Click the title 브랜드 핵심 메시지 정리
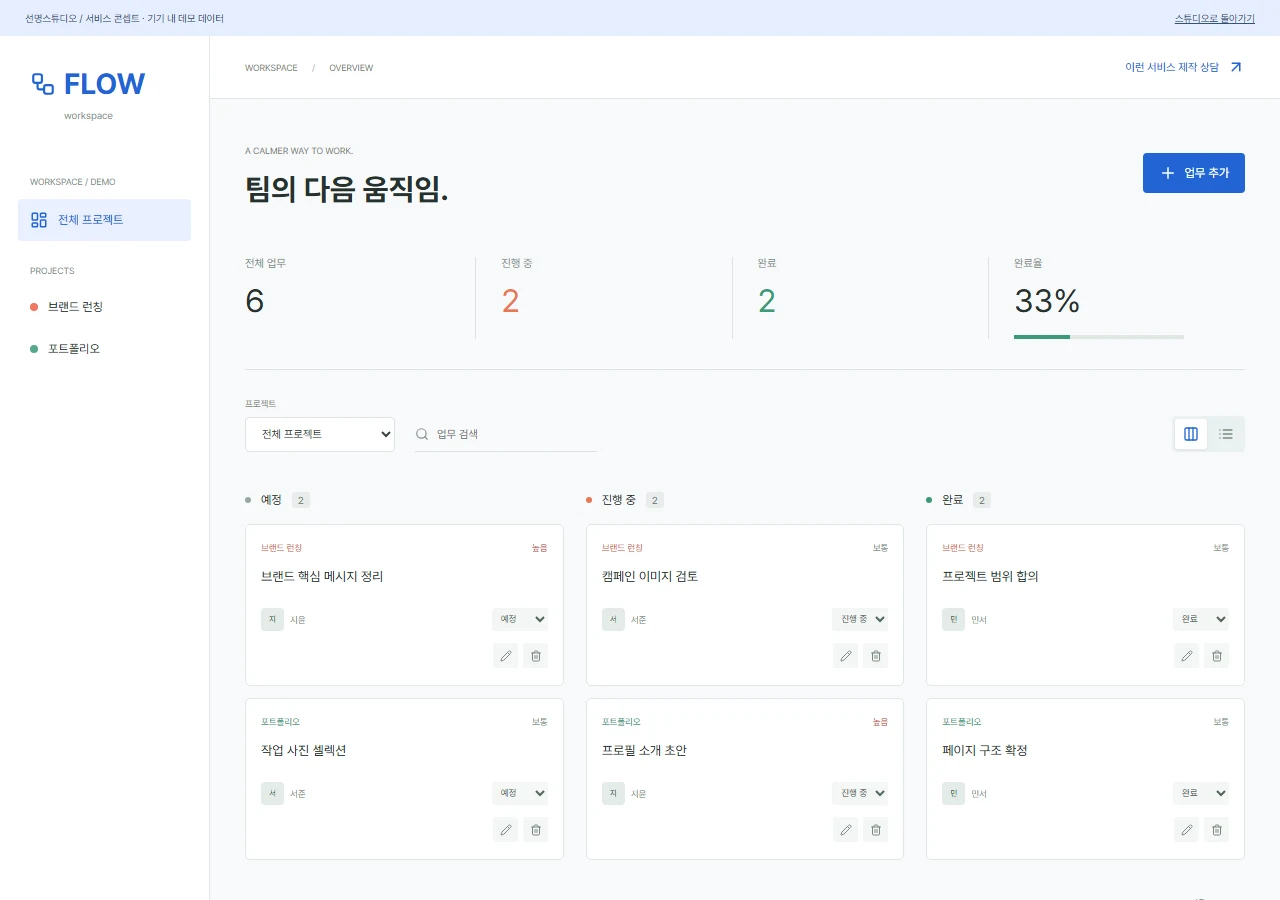This screenshot has height=900, width=1280. click(x=322, y=577)
